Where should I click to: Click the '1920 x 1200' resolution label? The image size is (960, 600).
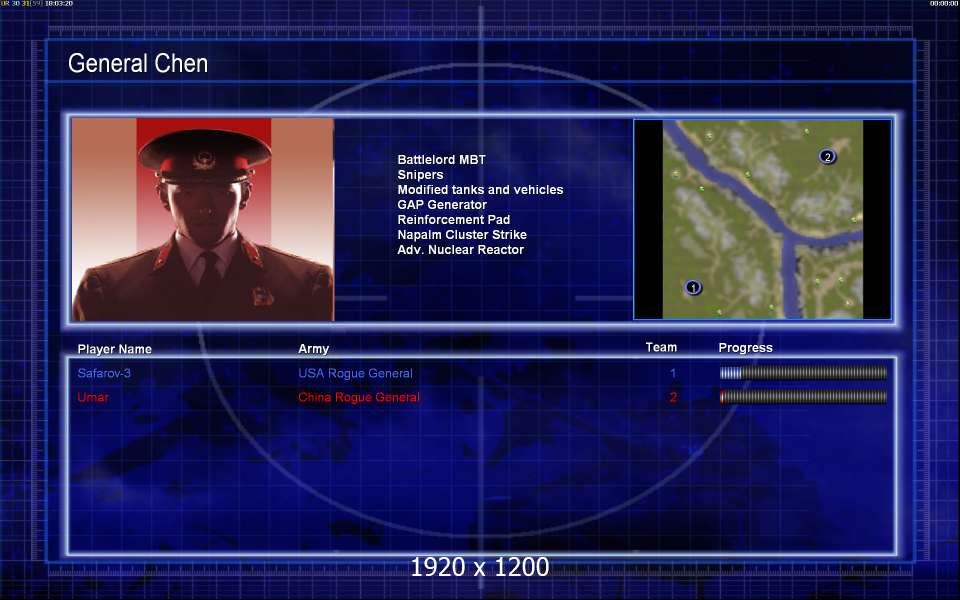pyautogui.click(x=480, y=567)
